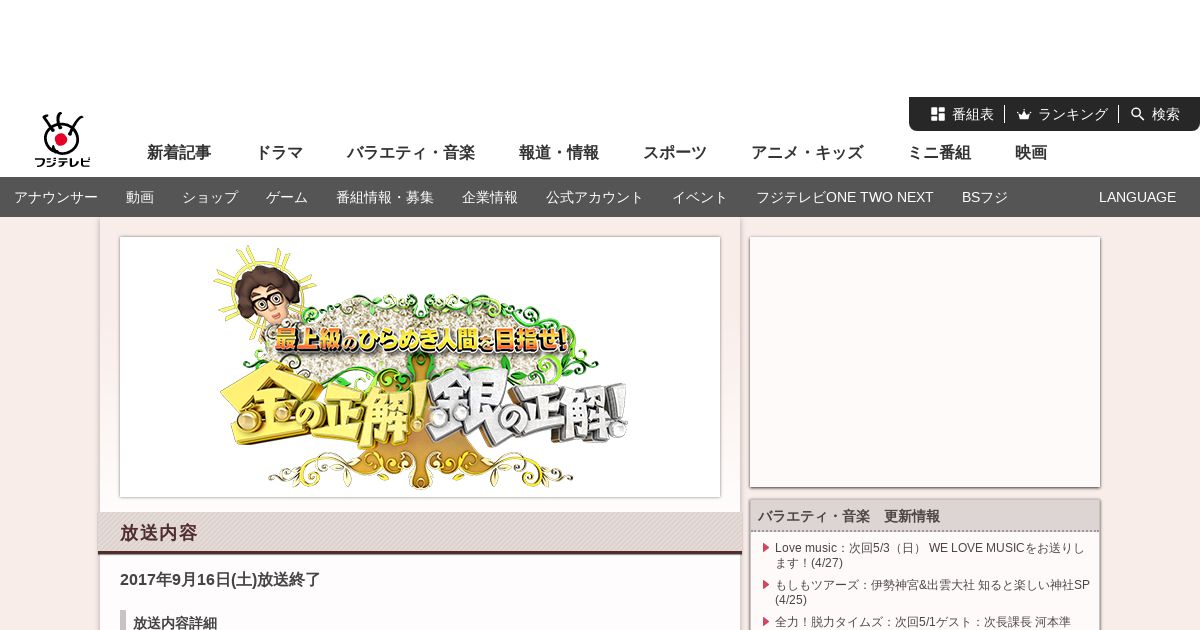Viewport: 1200px width, 630px height.
Task: Click the 番組表 grid icon
Action: click(938, 114)
